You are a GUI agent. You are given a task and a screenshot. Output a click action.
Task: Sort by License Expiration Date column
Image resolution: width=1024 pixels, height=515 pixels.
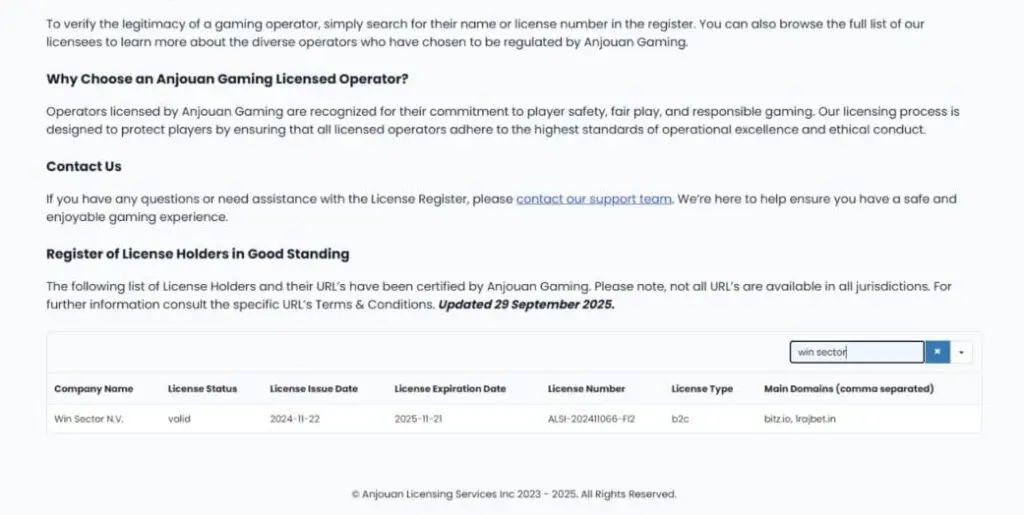[x=450, y=388]
